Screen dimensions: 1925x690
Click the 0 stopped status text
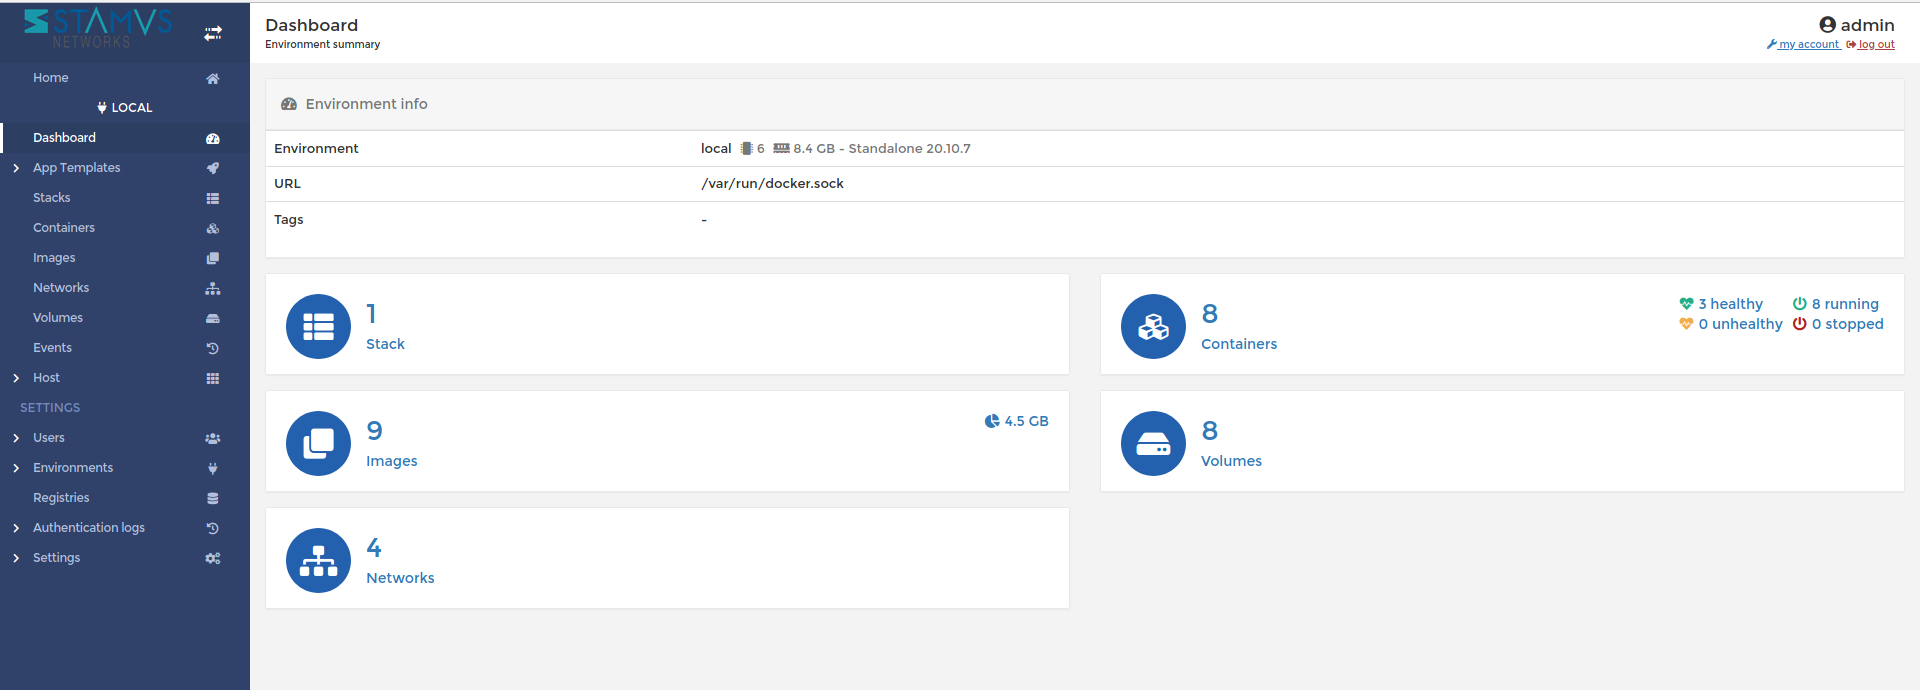[1847, 324]
